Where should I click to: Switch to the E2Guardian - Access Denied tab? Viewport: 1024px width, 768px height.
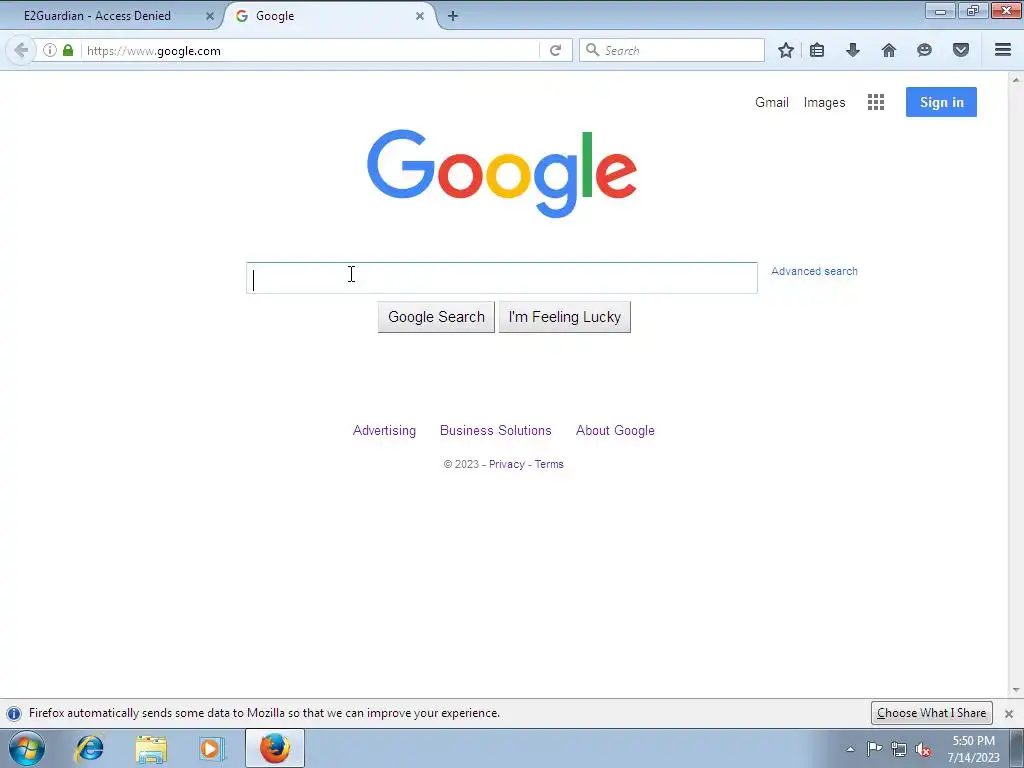coord(98,16)
